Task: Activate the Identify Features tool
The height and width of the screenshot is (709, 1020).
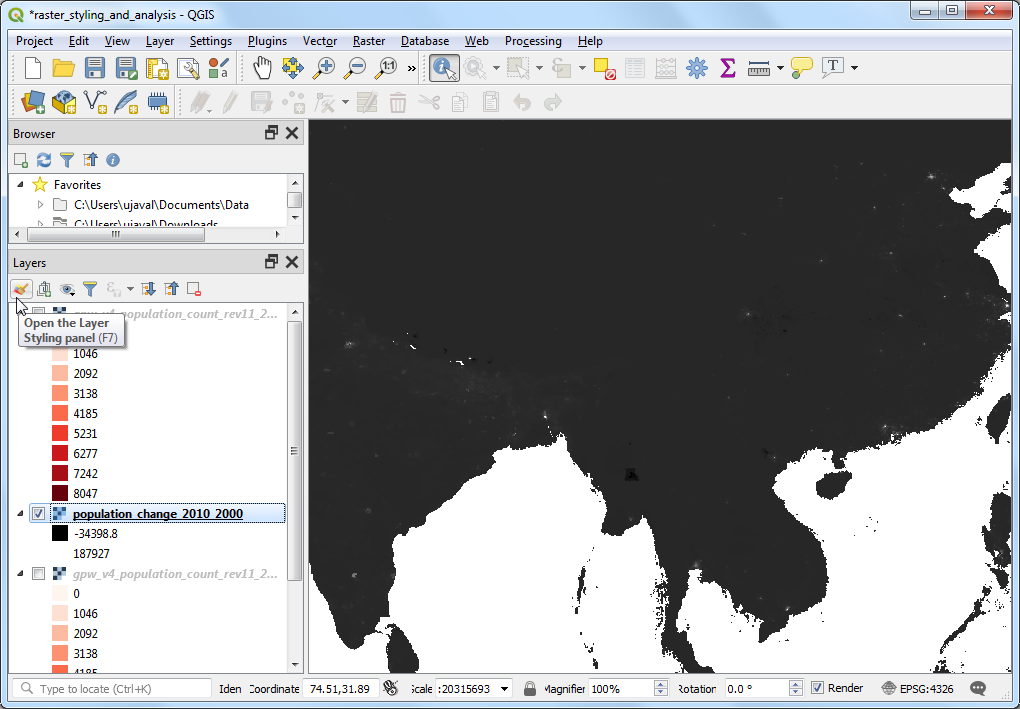Action: [x=444, y=68]
